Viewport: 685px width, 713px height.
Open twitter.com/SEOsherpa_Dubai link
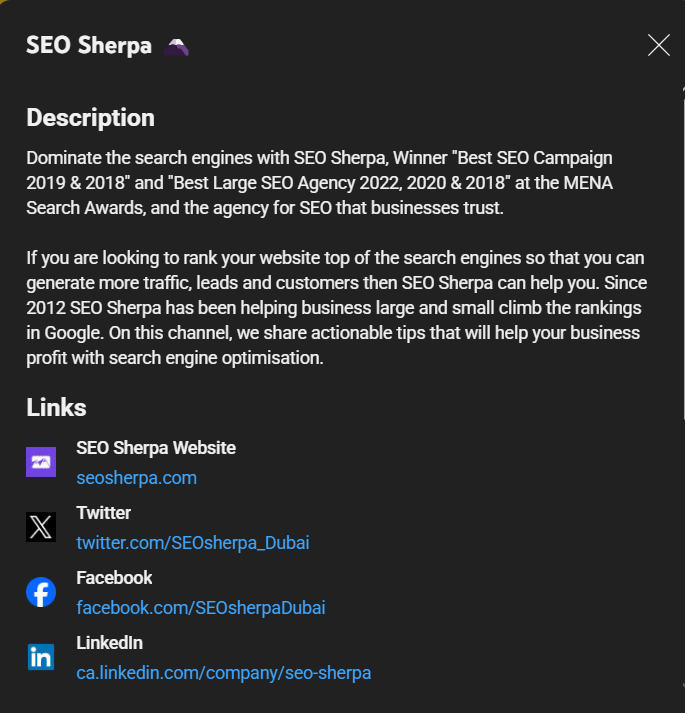[x=193, y=543]
